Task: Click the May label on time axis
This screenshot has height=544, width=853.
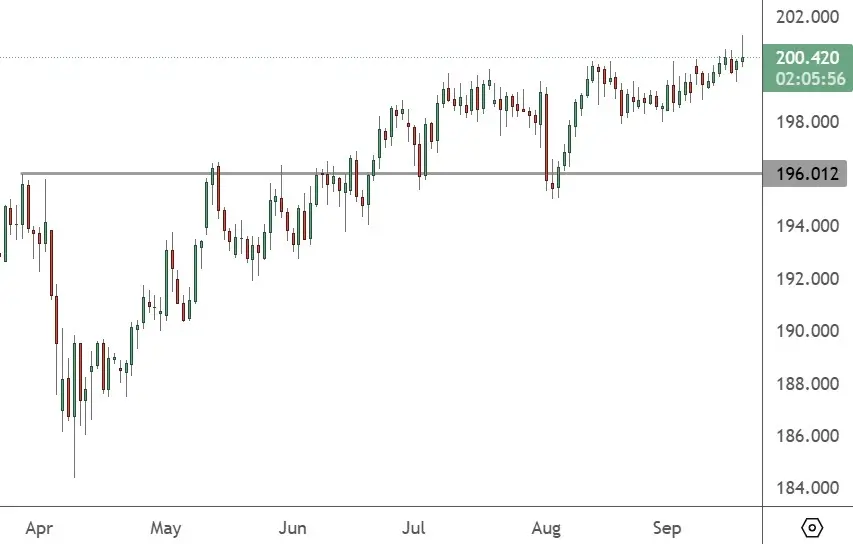Action: (x=166, y=526)
